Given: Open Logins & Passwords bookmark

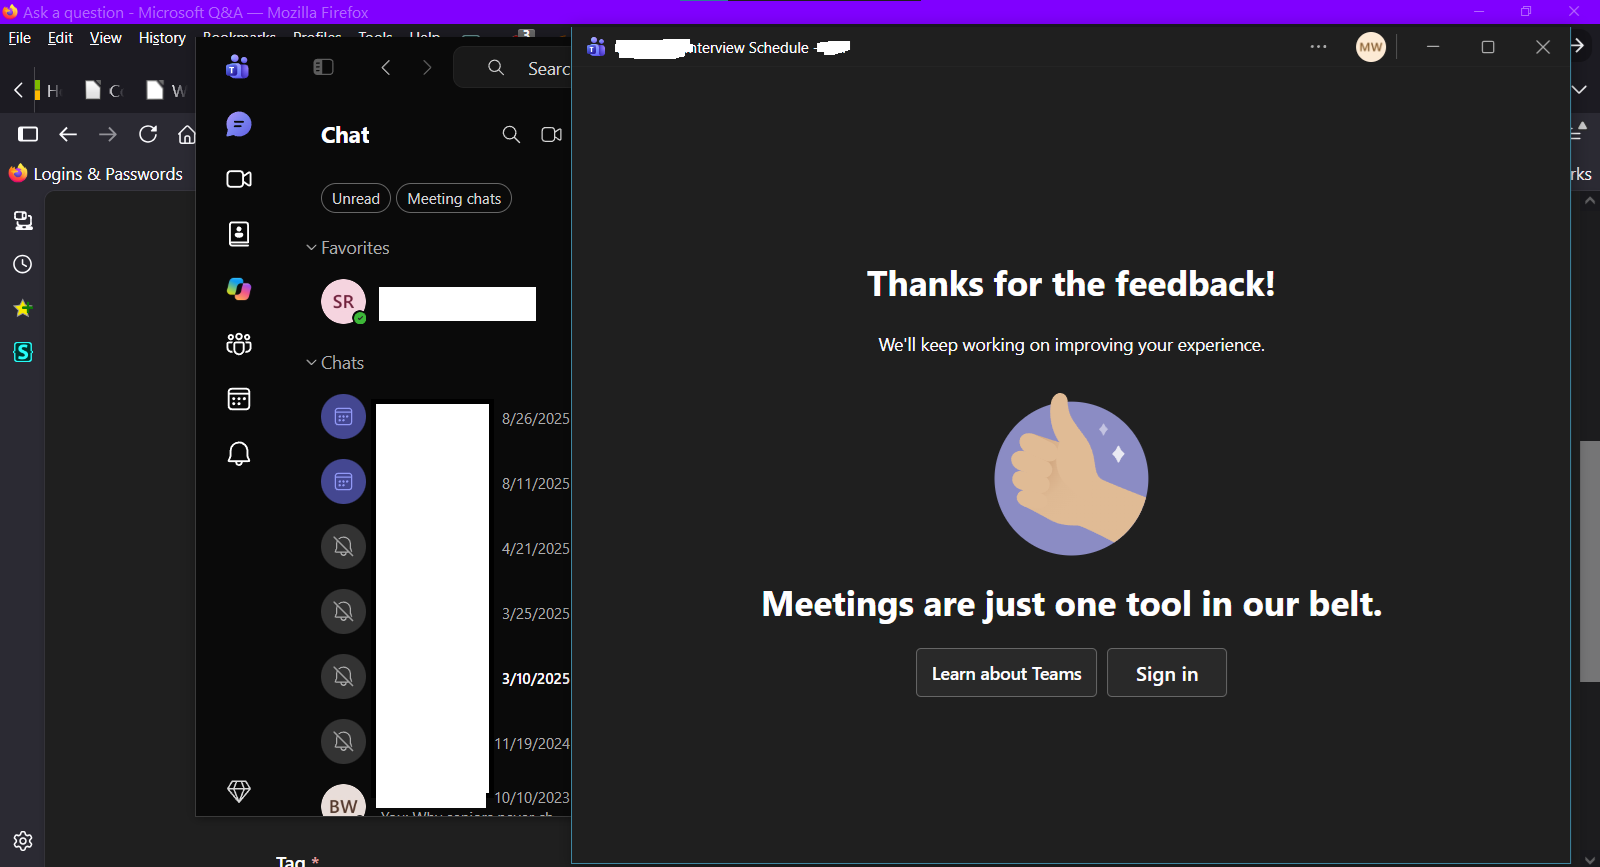Looking at the screenshot, I should click(96, 174).
